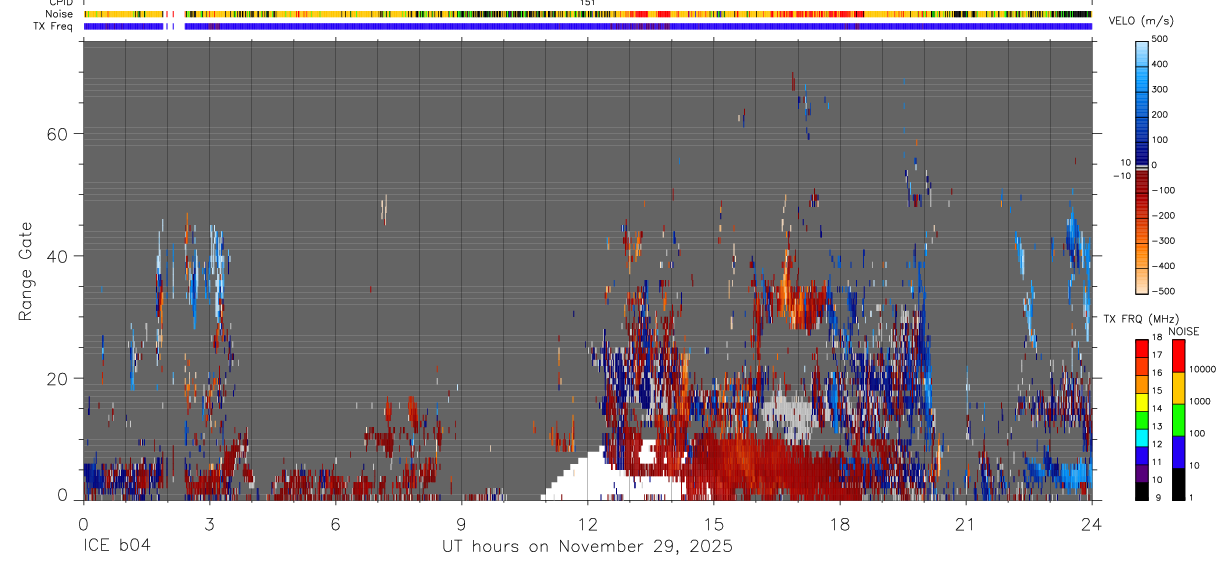
Task: Click the x-axis tick label '3'
Action: point(209,524)
